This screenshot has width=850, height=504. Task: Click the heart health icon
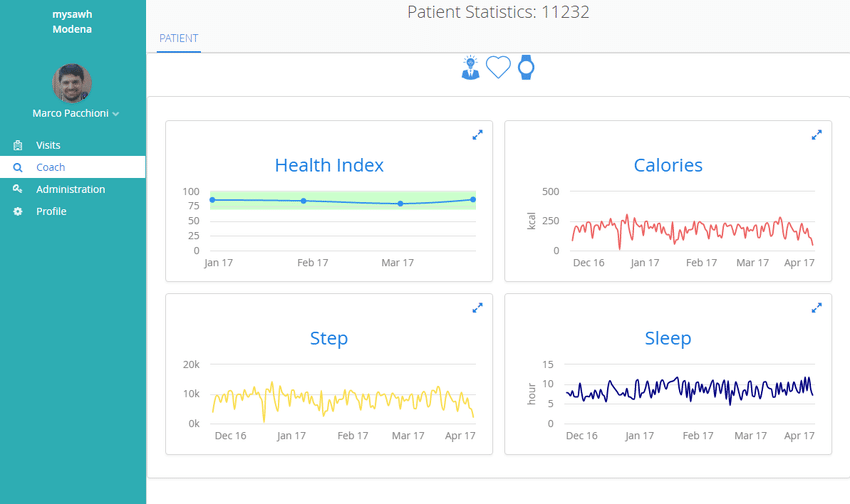(498, 68)
